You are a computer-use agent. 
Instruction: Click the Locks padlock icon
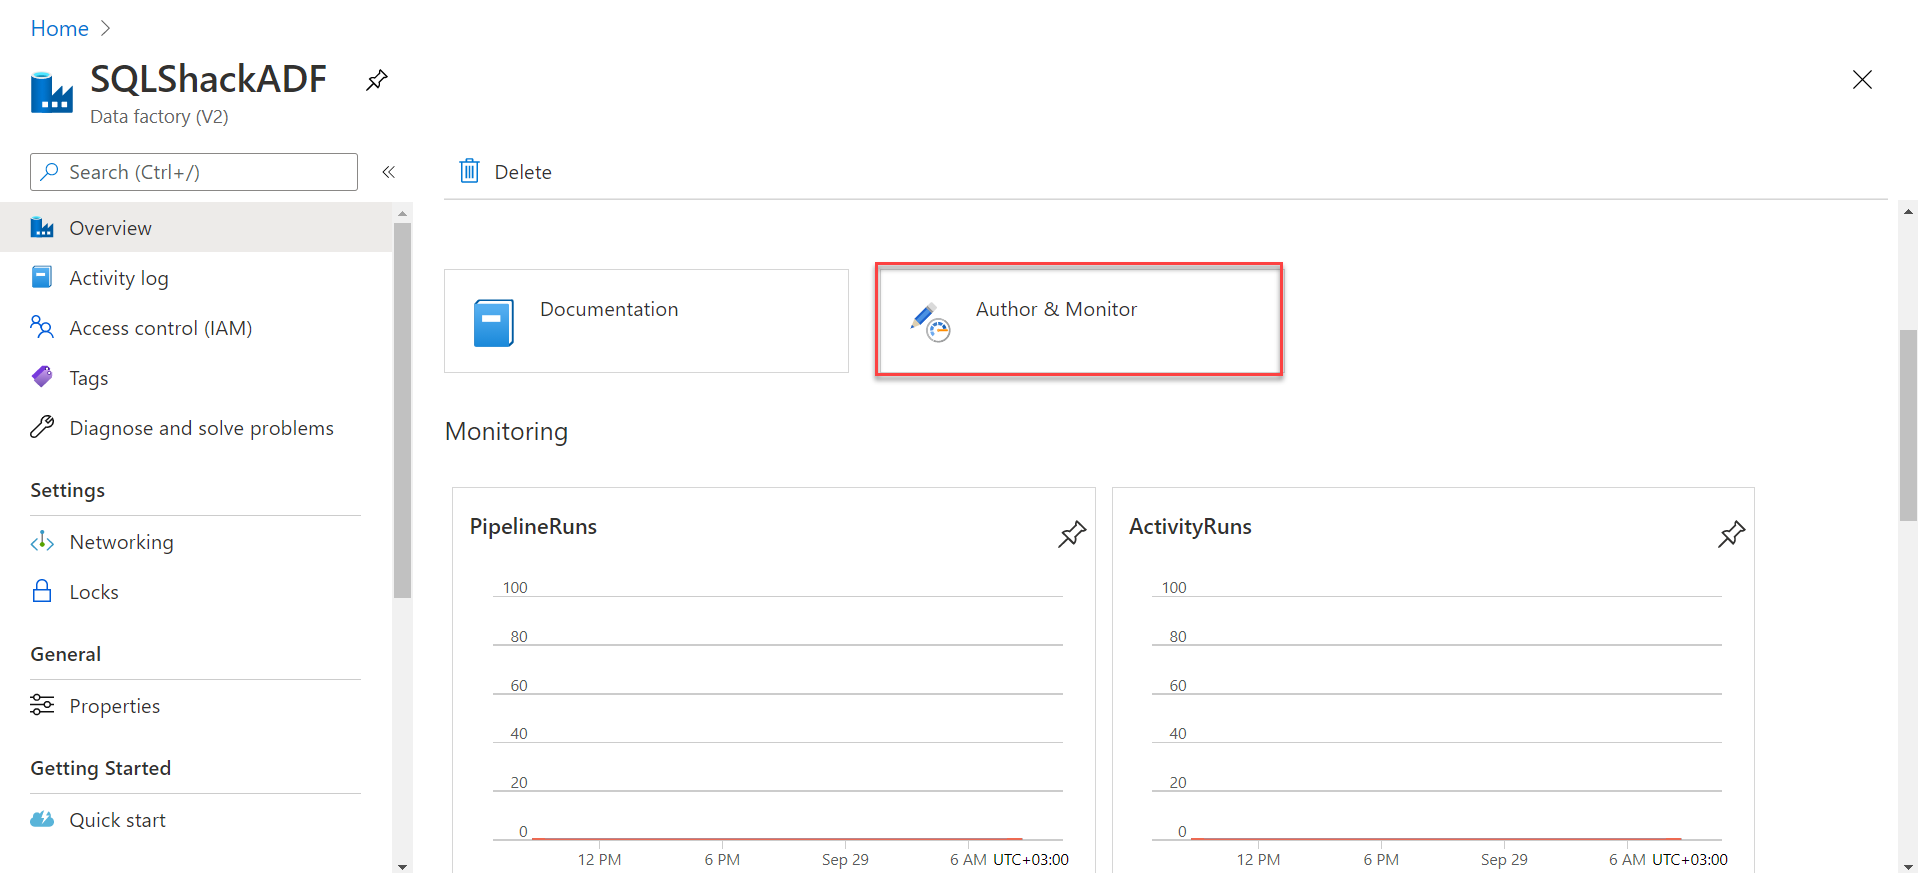pyautogui.click(x=42, y=591)
